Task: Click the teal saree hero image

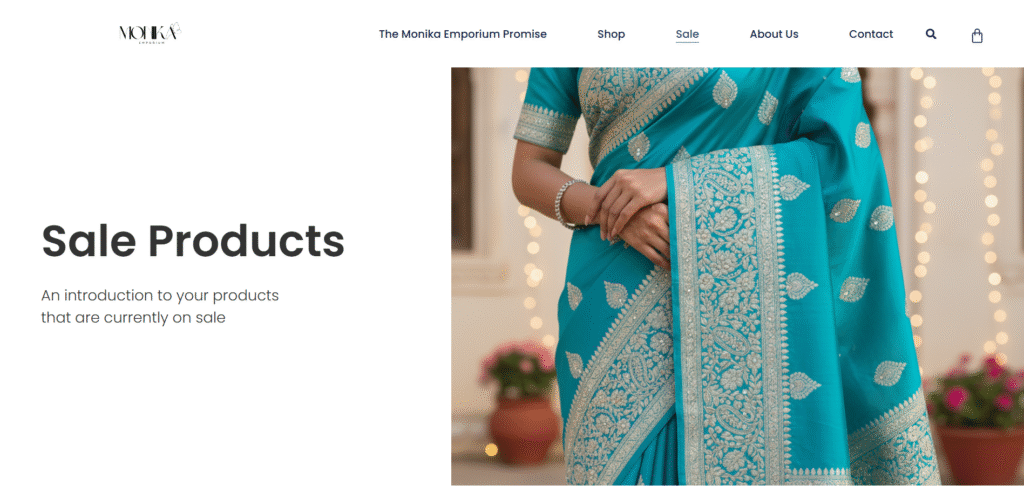Action: (x=737, y=276)
